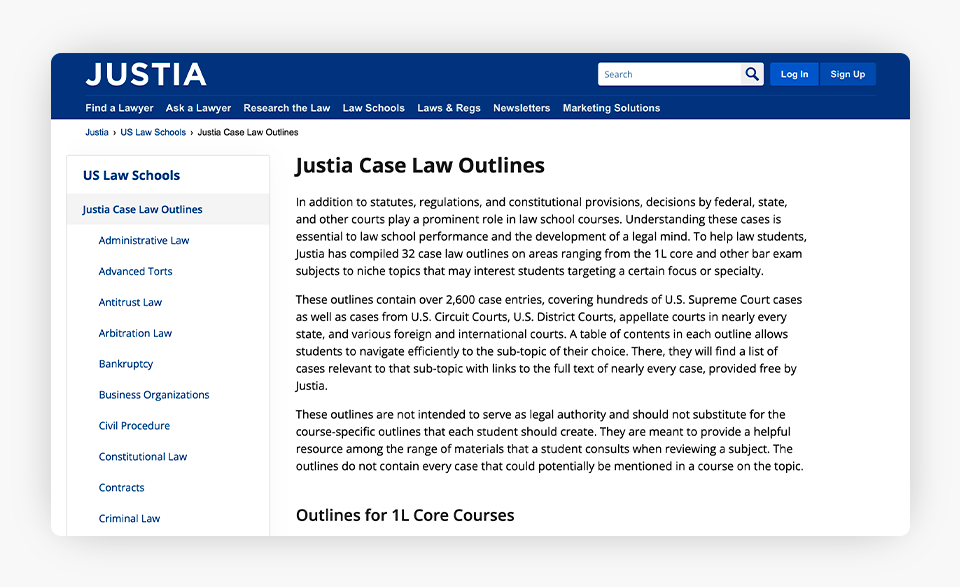Open the Antitrust Law outline

130,303
